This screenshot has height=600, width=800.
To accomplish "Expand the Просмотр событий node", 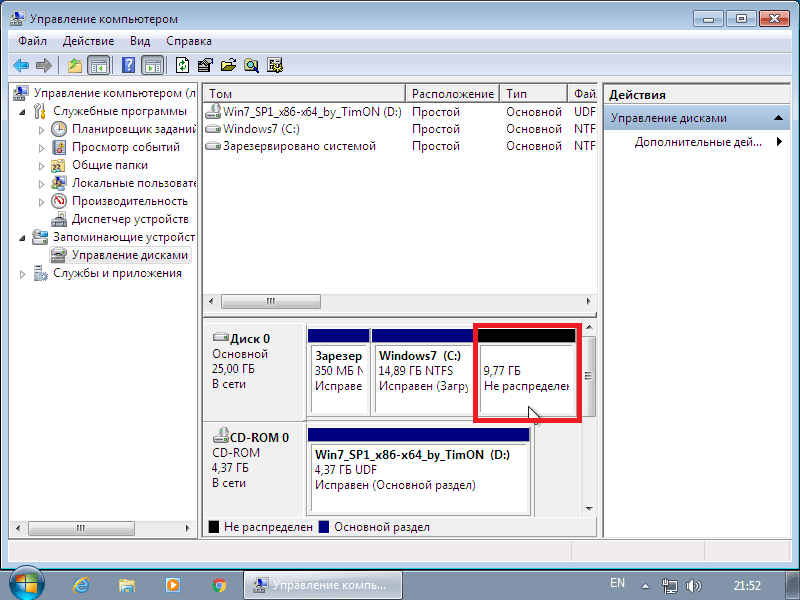I will 41,147.
